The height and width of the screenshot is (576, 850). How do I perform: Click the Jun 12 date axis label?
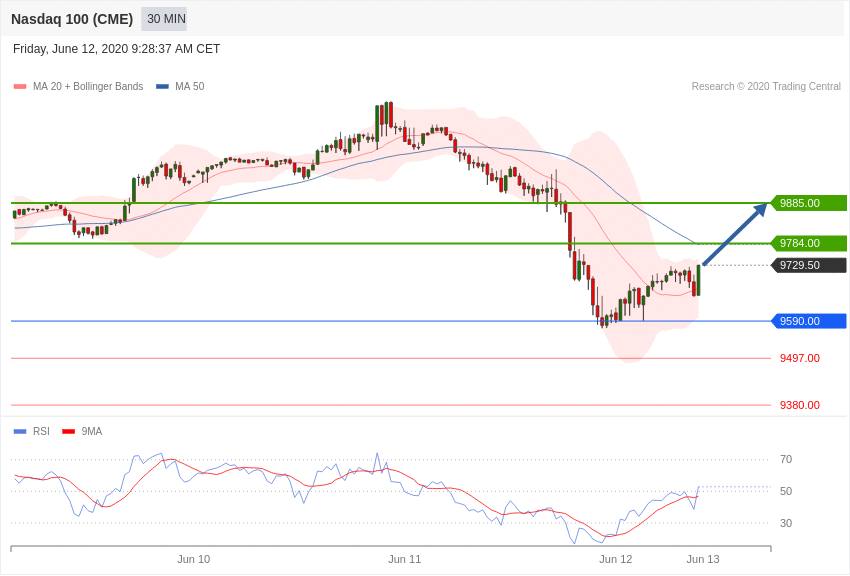[616, 559]
